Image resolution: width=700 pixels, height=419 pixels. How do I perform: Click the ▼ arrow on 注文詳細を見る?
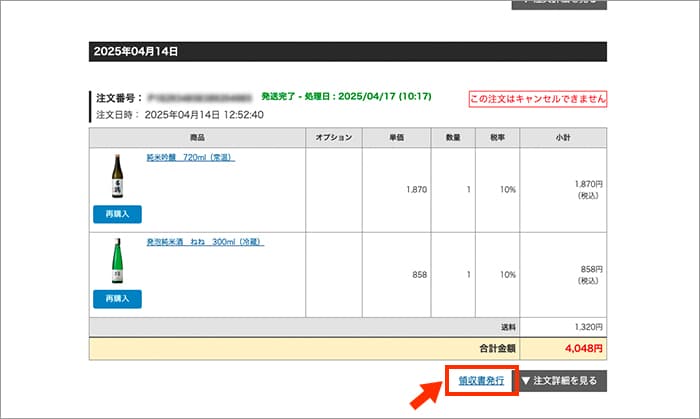(526, 381)
